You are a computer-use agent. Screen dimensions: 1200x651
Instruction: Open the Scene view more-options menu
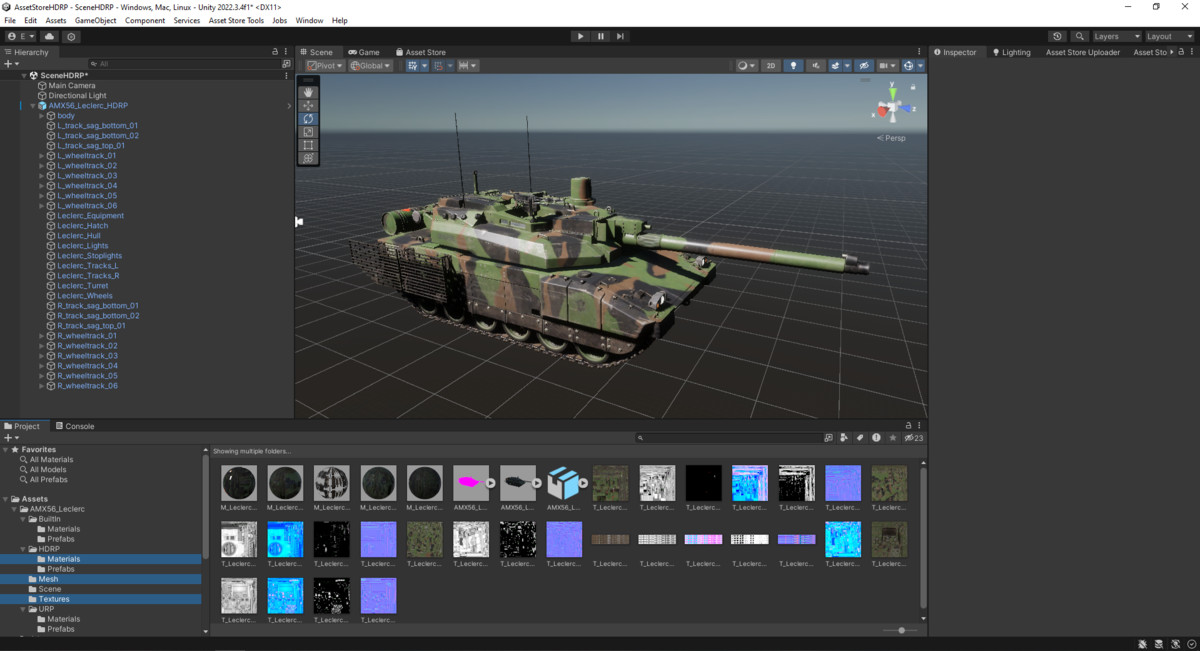(x=919, y=52)
